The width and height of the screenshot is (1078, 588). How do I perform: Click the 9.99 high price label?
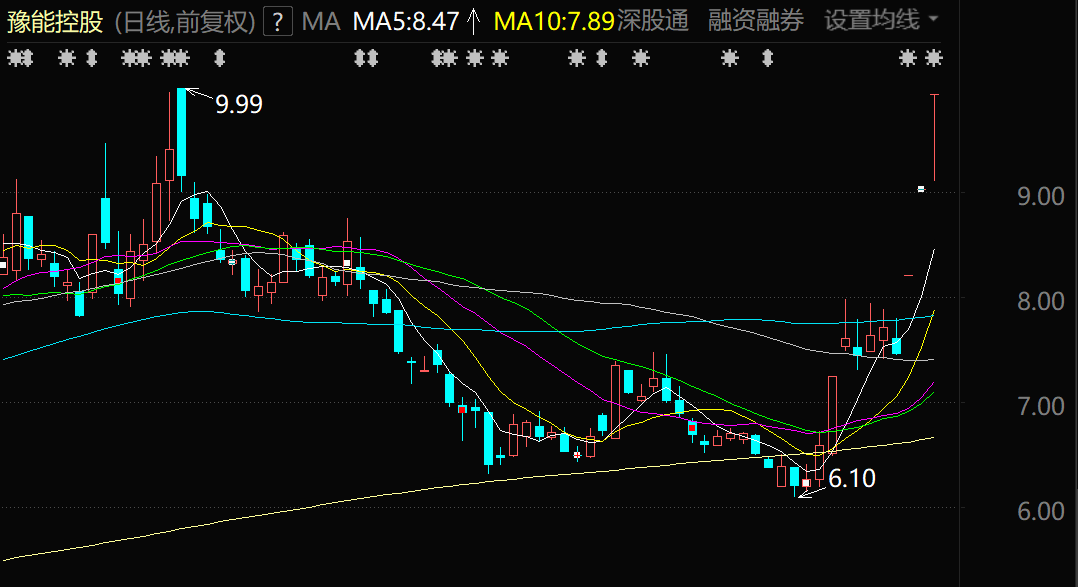[x=239, y=104]
